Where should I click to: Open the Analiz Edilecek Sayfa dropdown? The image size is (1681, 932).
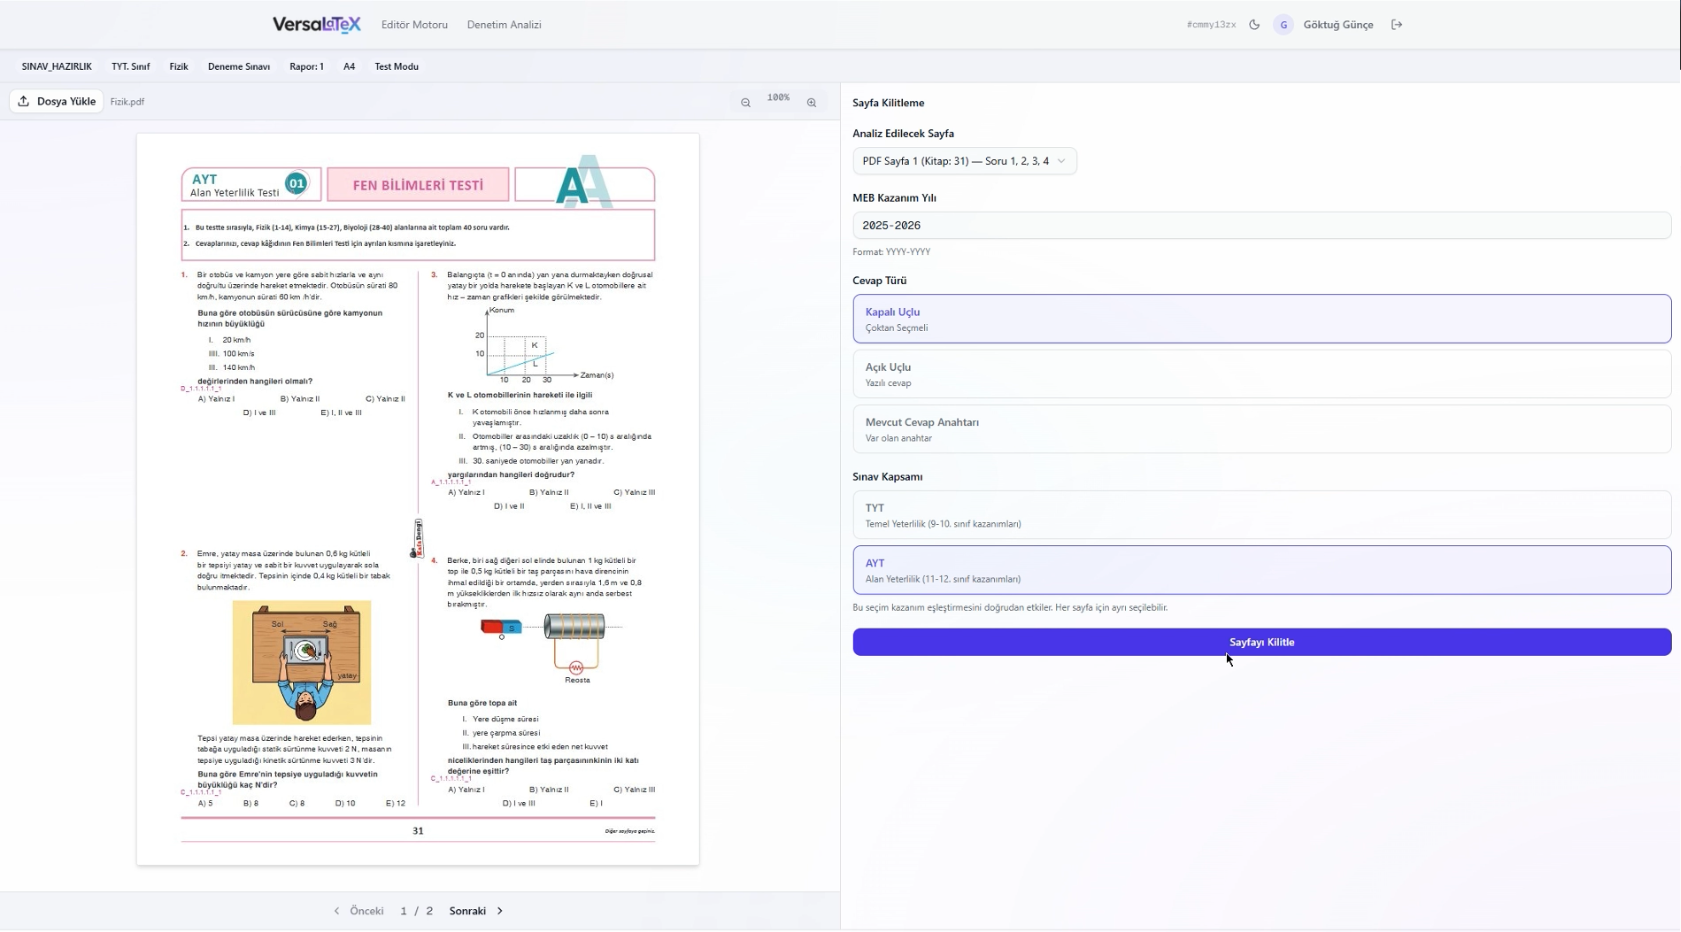pyautogui.click(x=964, y=161)
